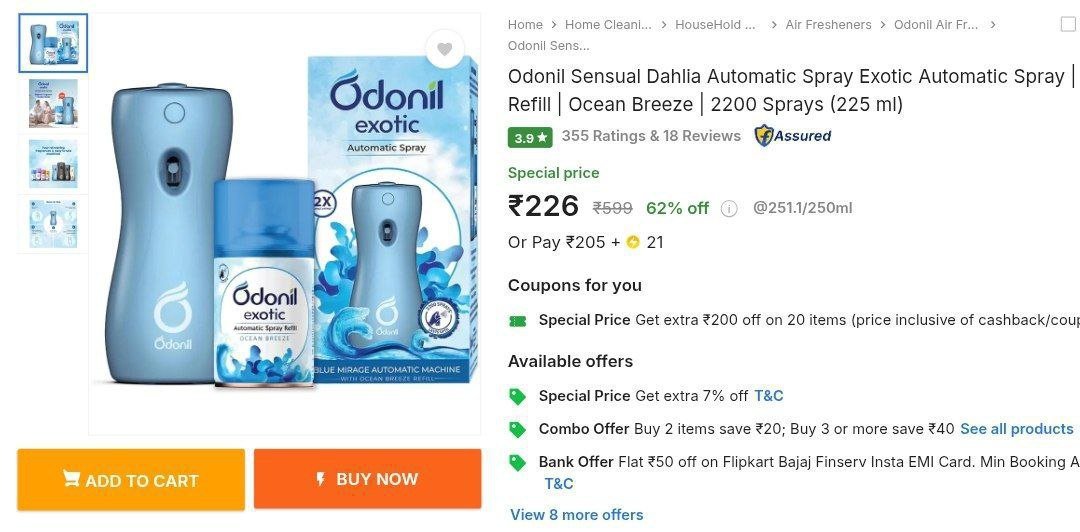Add product to wishlist with heart icon
The image size is (1080, 532).
coord(444,49)
